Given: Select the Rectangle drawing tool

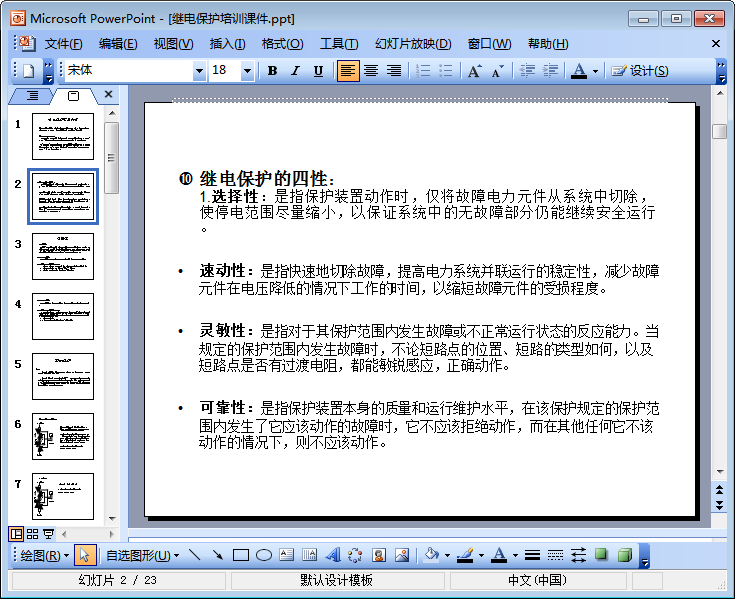Looking at the screenshot, I should click(240, 555).
